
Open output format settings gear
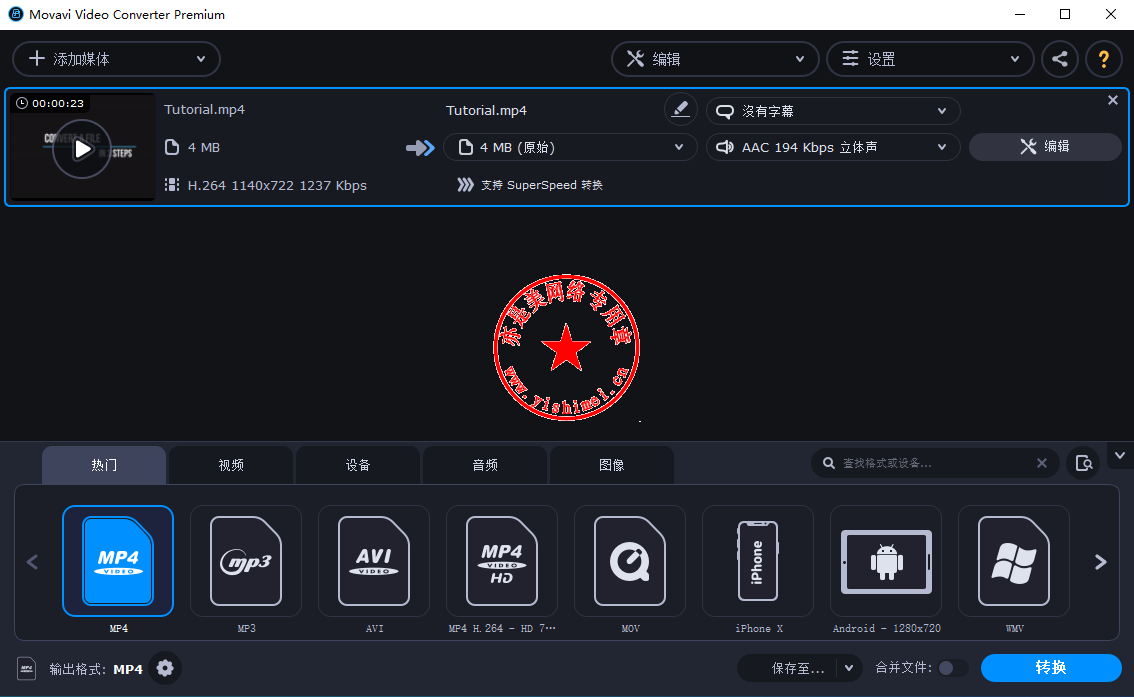(x=165, y=668)
